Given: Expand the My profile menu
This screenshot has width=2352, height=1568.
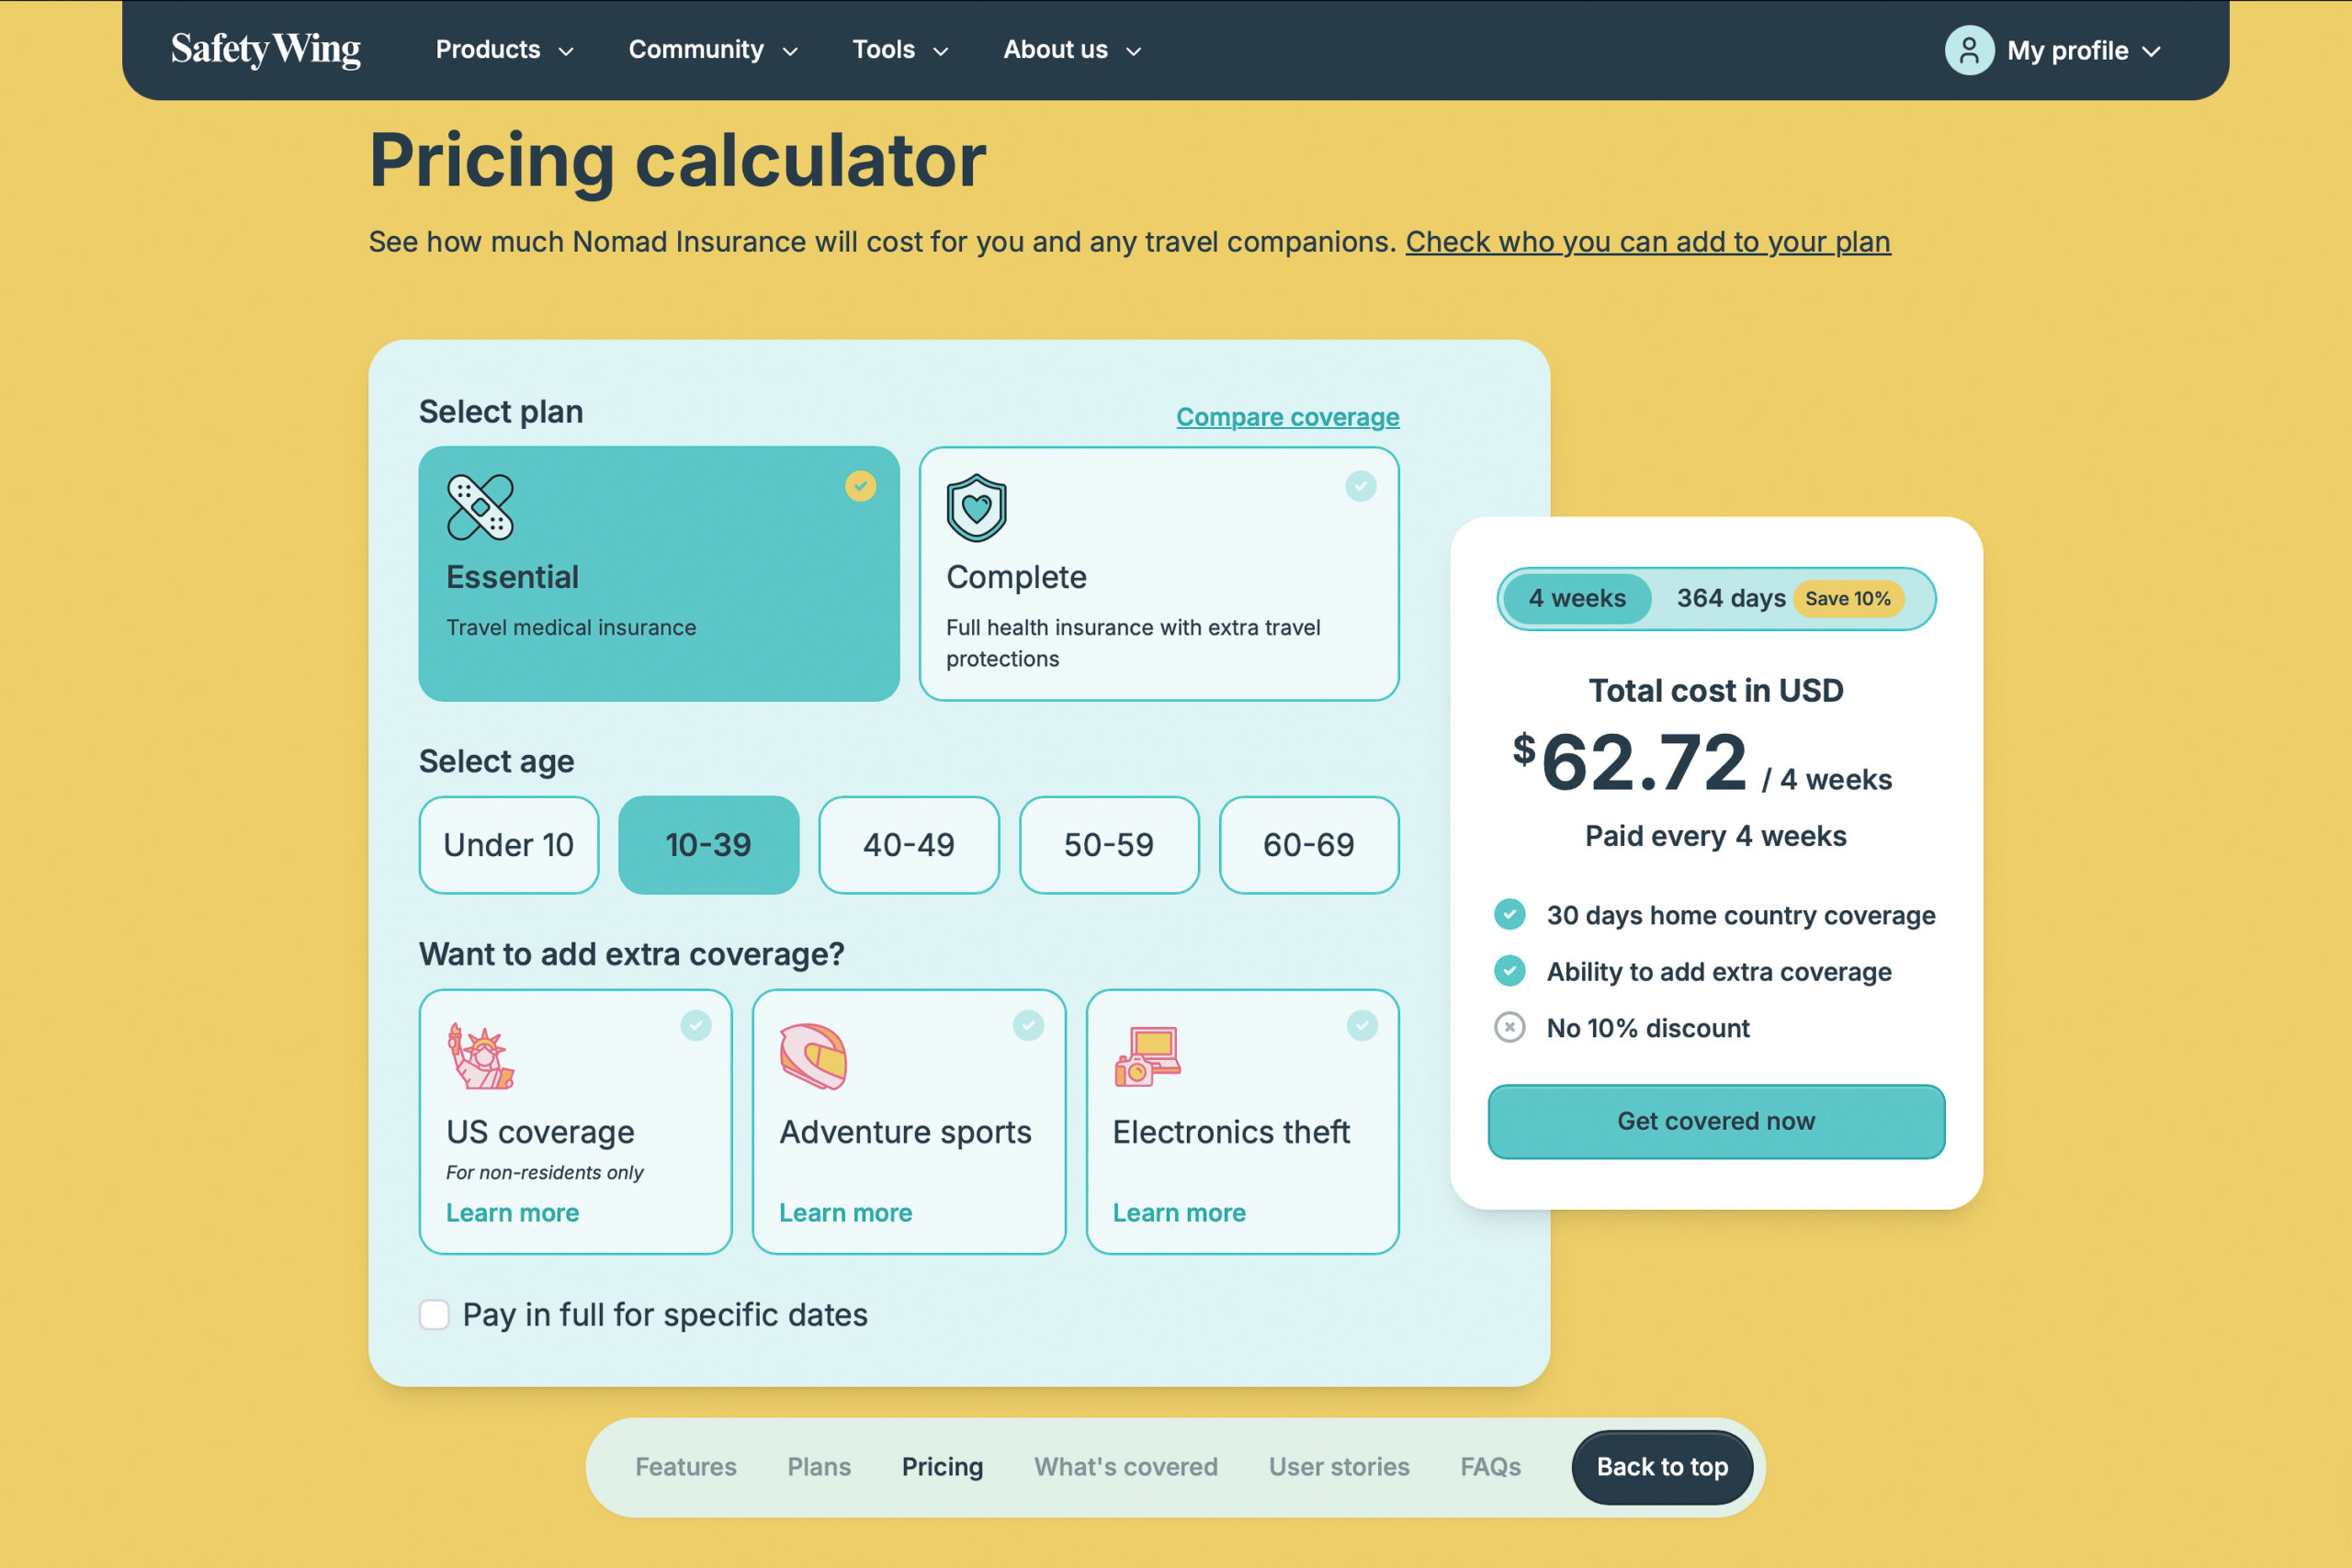Looking at the screenshot, I should (x=2083, y=50).
